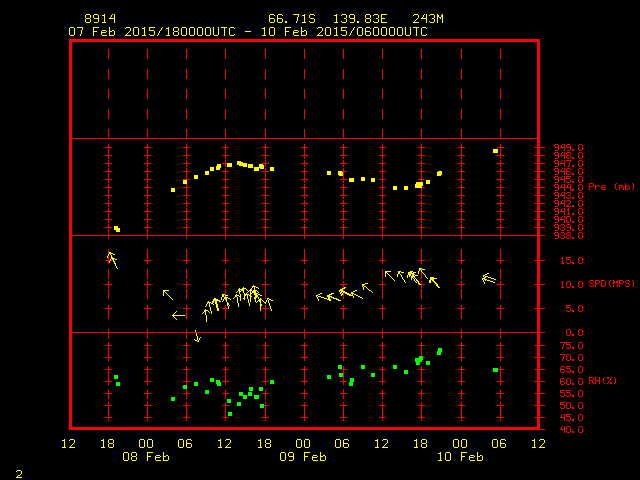Select the 75.0 humidity axis label
Viewport: 640px width, 480px height.
click(x=571, y=346)
